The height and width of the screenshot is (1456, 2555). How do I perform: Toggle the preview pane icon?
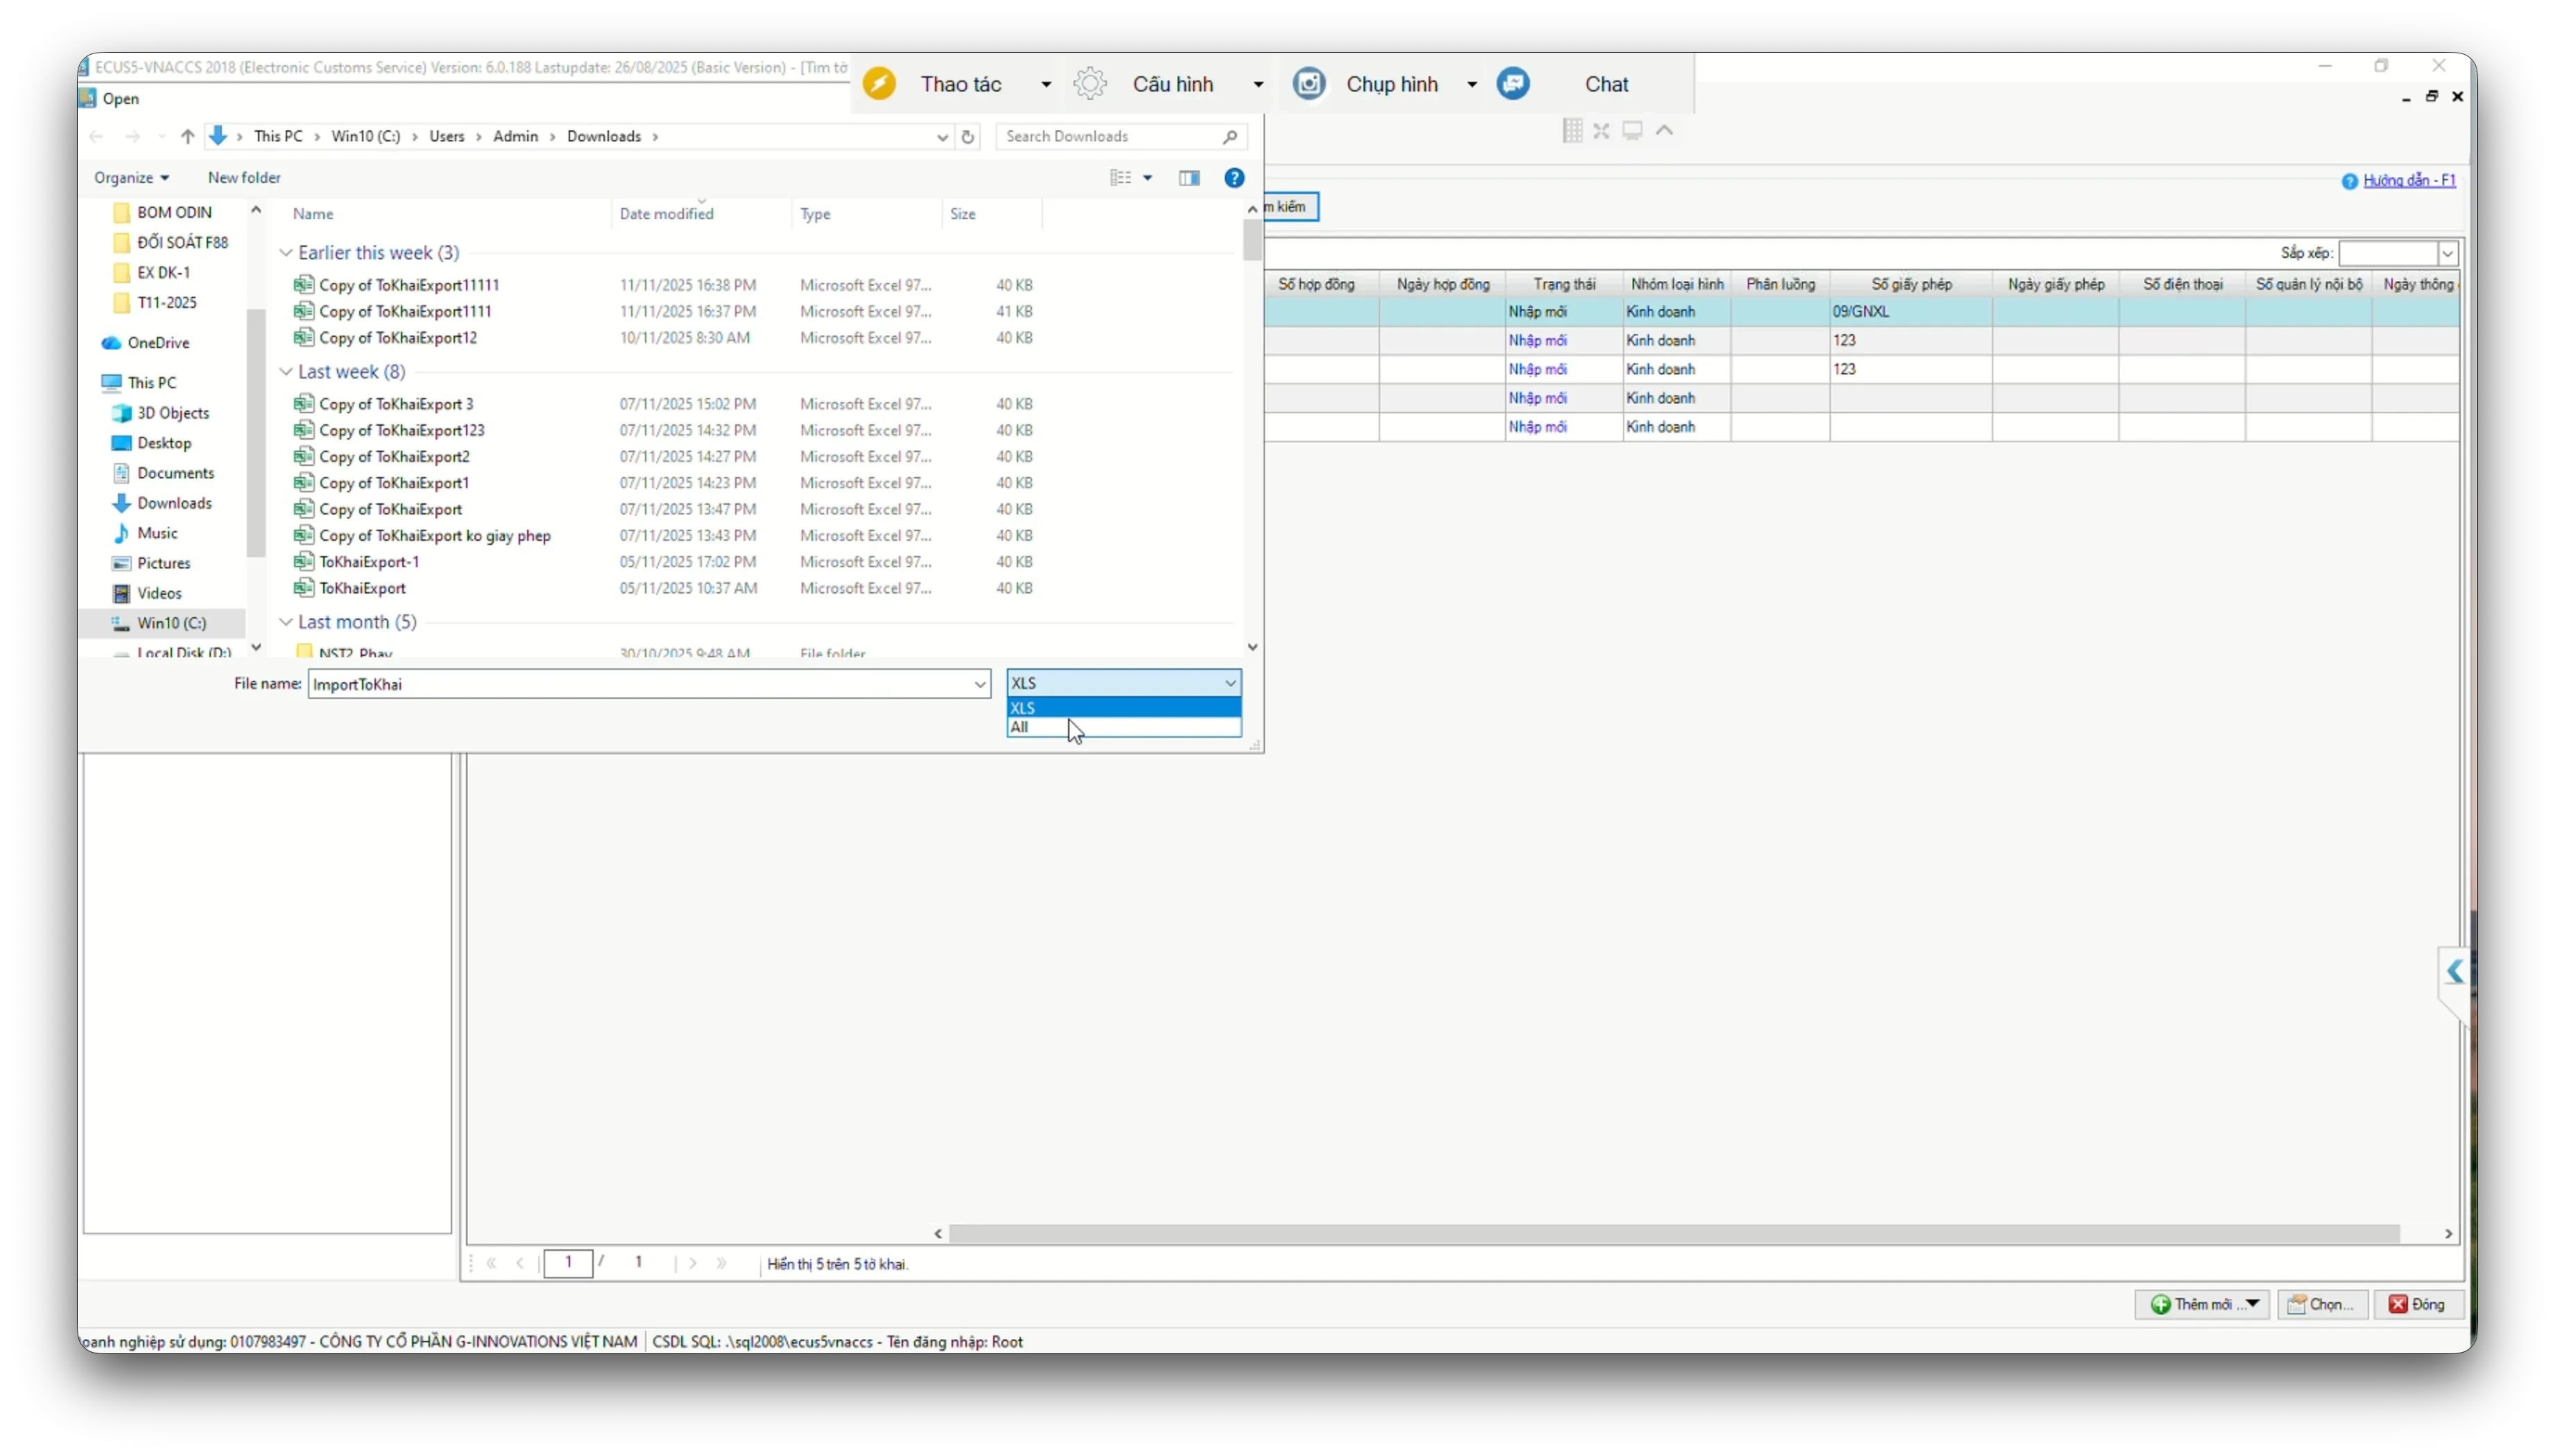click(x=1189, y=178)
